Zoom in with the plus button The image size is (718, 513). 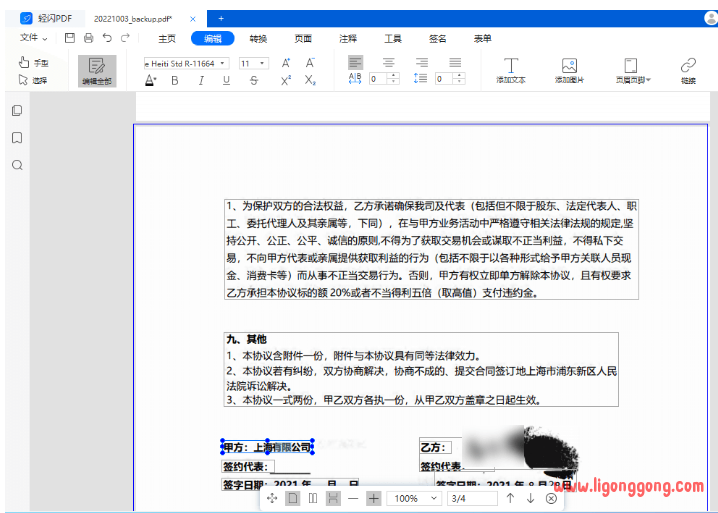point(374,498)
